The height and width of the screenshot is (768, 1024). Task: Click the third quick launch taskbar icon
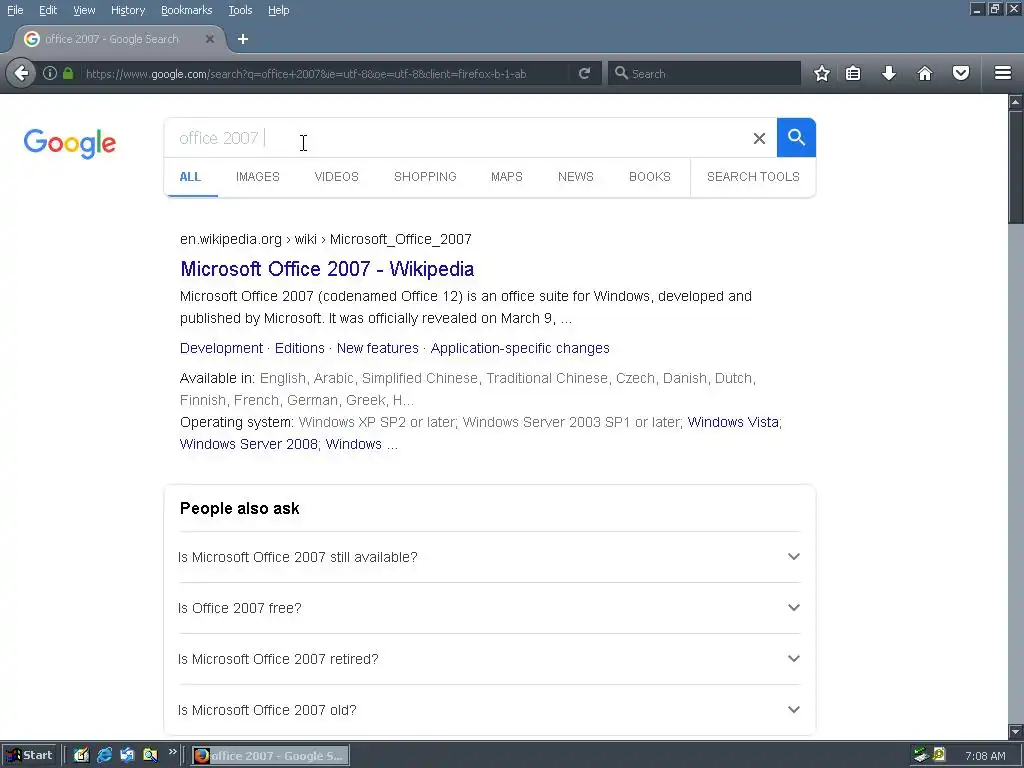tap(127, 756)
